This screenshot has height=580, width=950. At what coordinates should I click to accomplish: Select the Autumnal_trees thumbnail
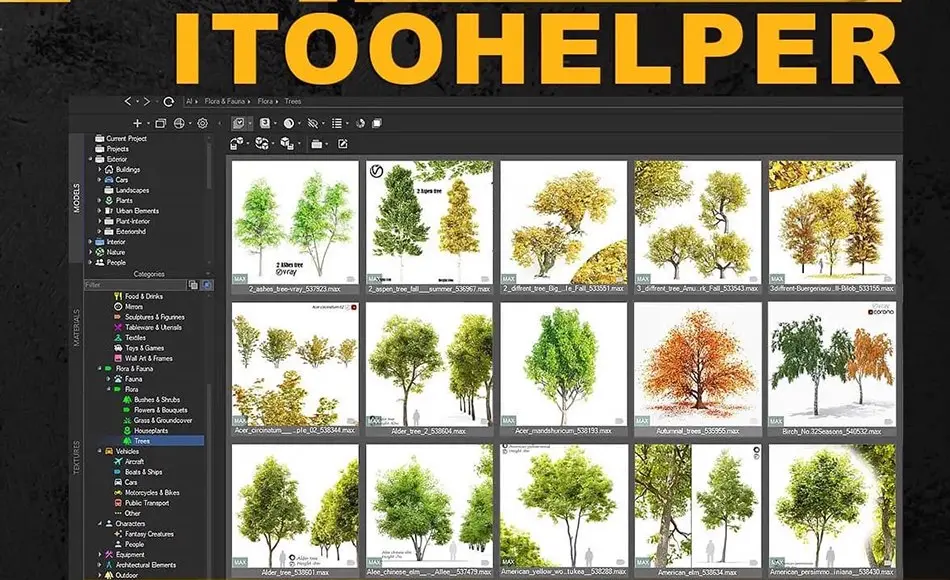tap(698, 369)
